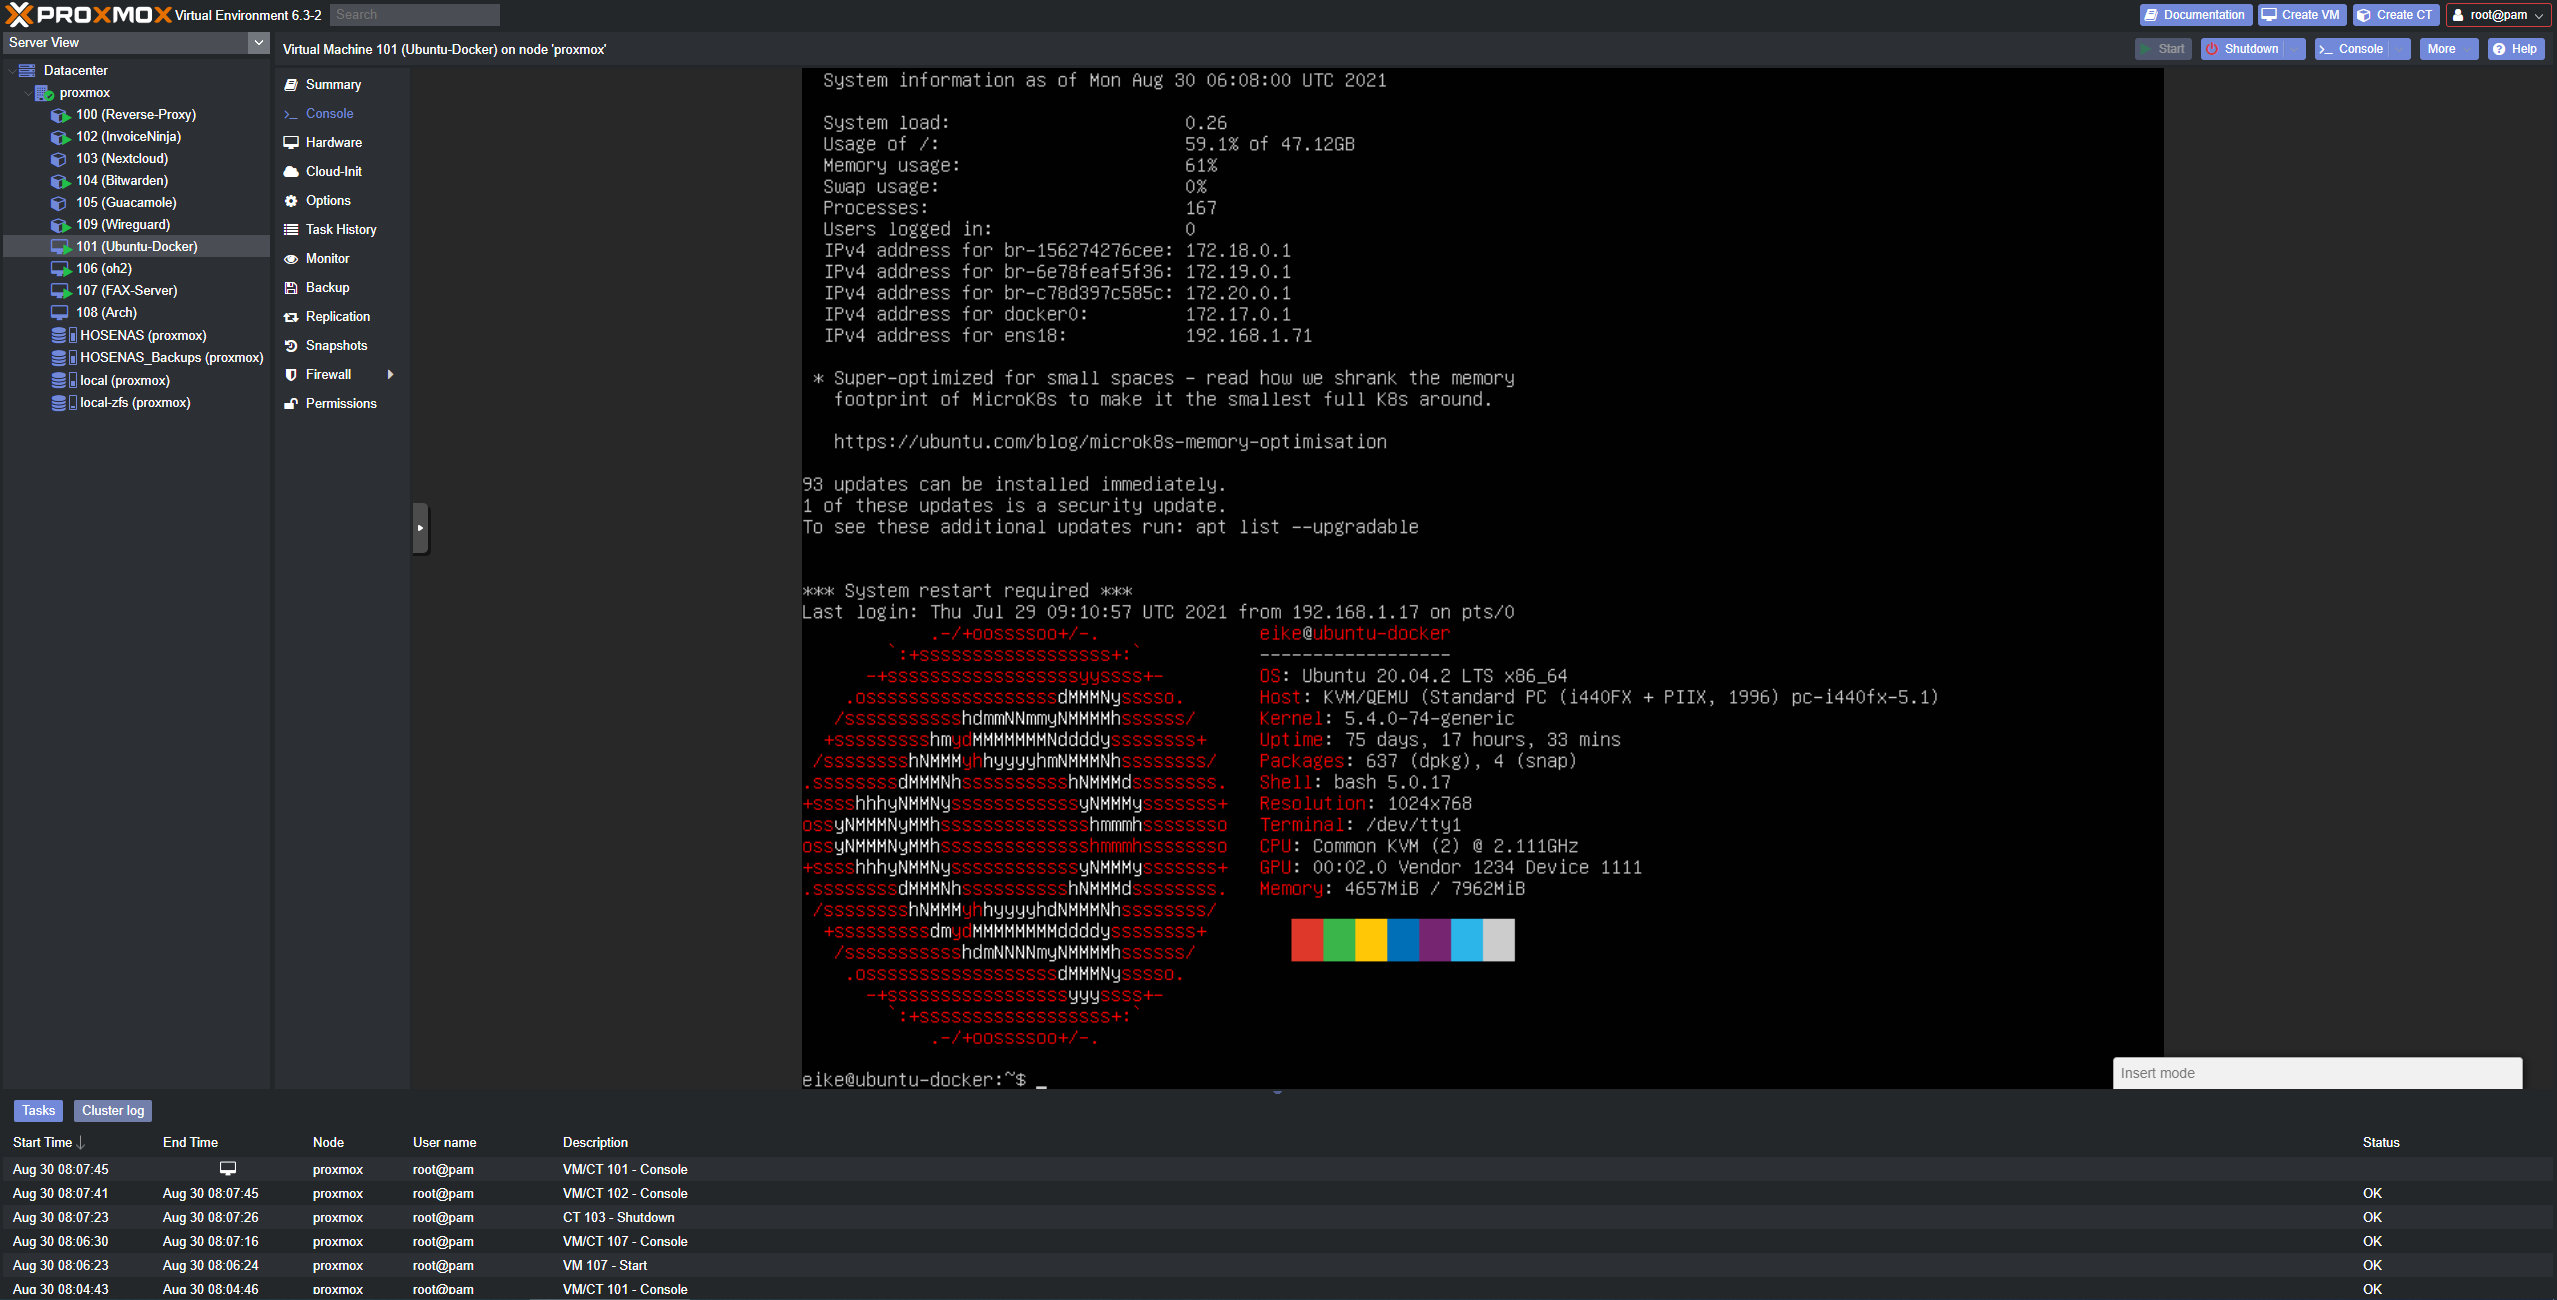Screen dimensions: 2557x1300
Task: Click the greyed Start button
Action: [x=2163, y=49]
